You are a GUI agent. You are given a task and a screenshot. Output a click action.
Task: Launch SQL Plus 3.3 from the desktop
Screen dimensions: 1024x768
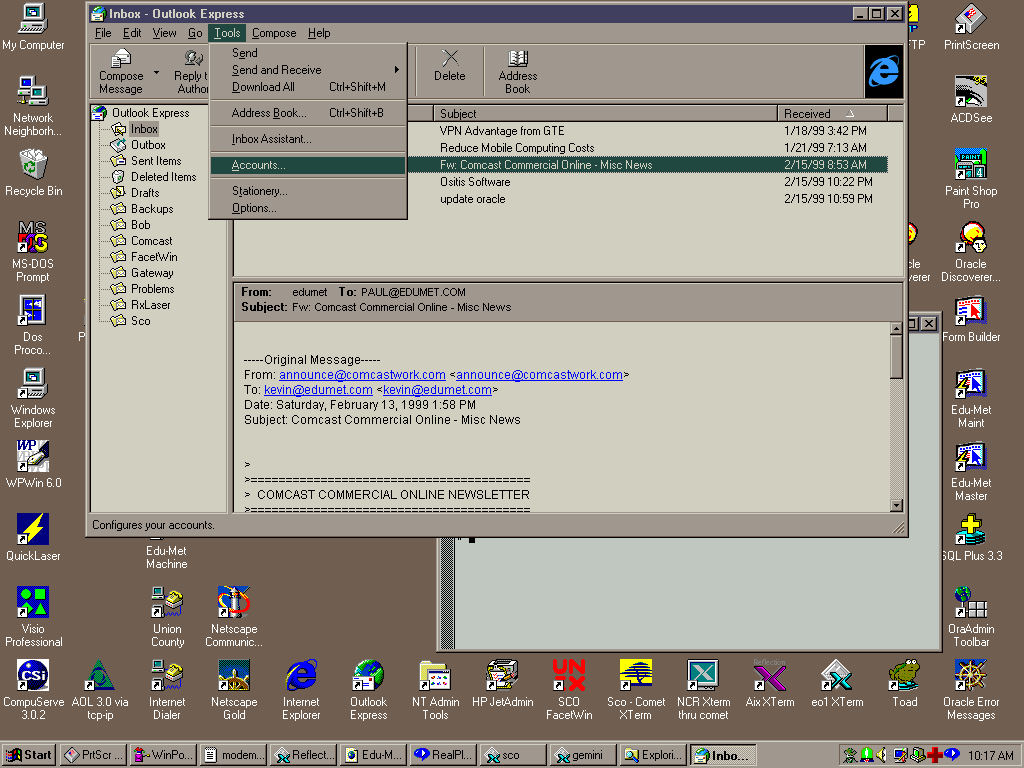pyautogui.click(x=971, y=537)
